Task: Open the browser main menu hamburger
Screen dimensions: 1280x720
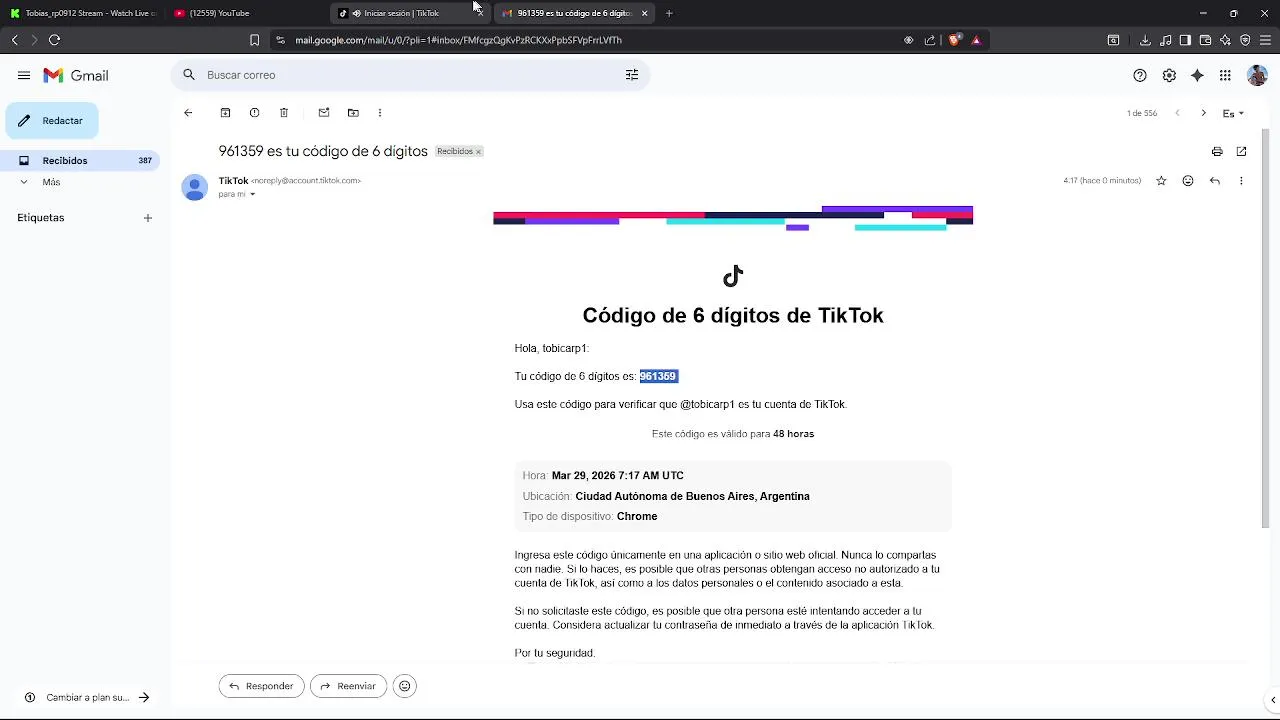Action: (x=1266, y=40)
